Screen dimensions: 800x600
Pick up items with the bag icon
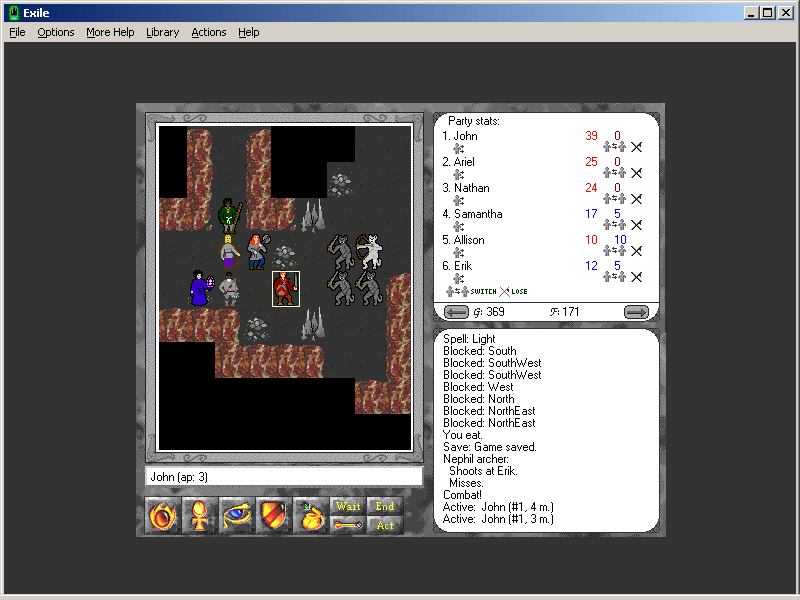(311, 515)
